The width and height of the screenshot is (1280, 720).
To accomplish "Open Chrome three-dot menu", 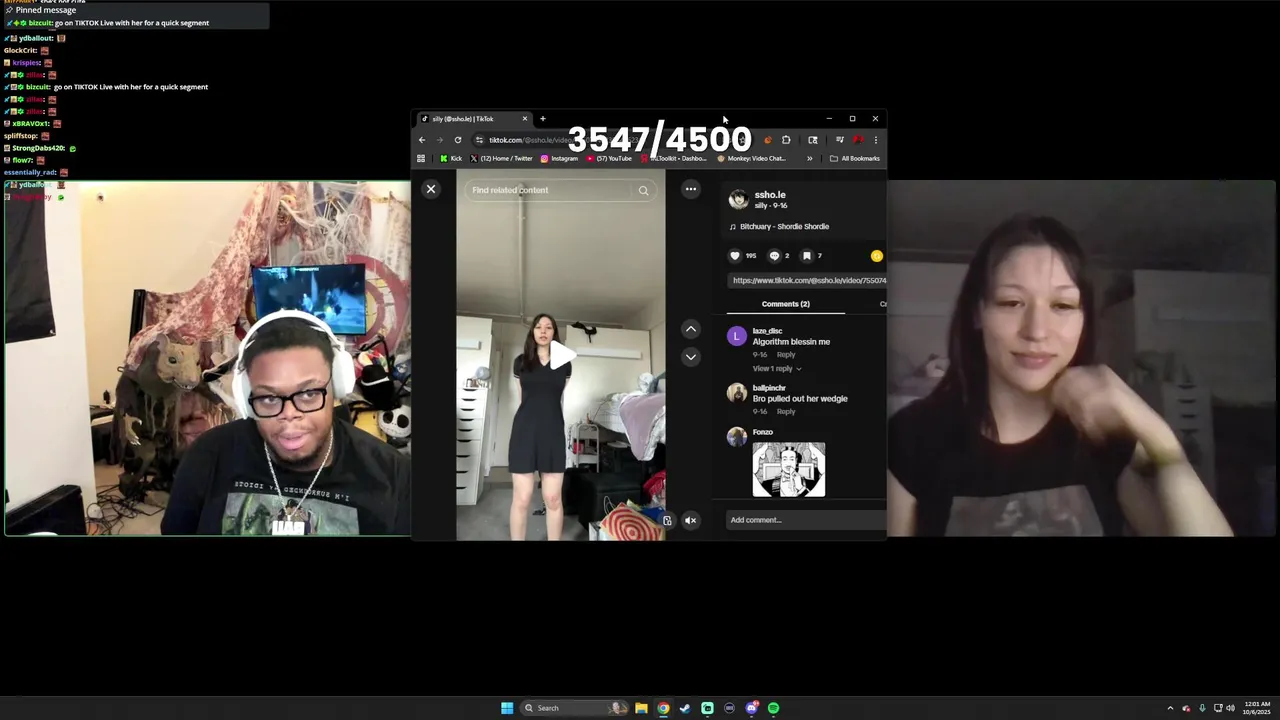I will (875, 140).
